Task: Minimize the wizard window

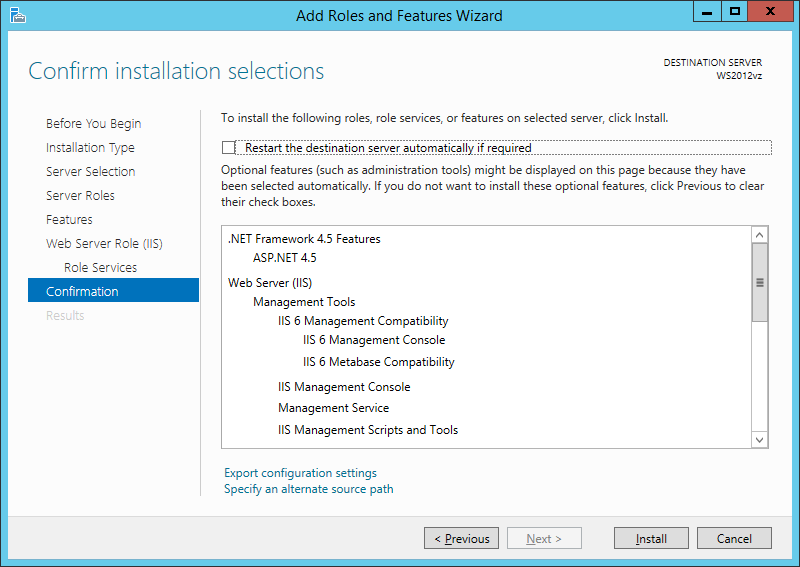Action: (x=707, y=12)
